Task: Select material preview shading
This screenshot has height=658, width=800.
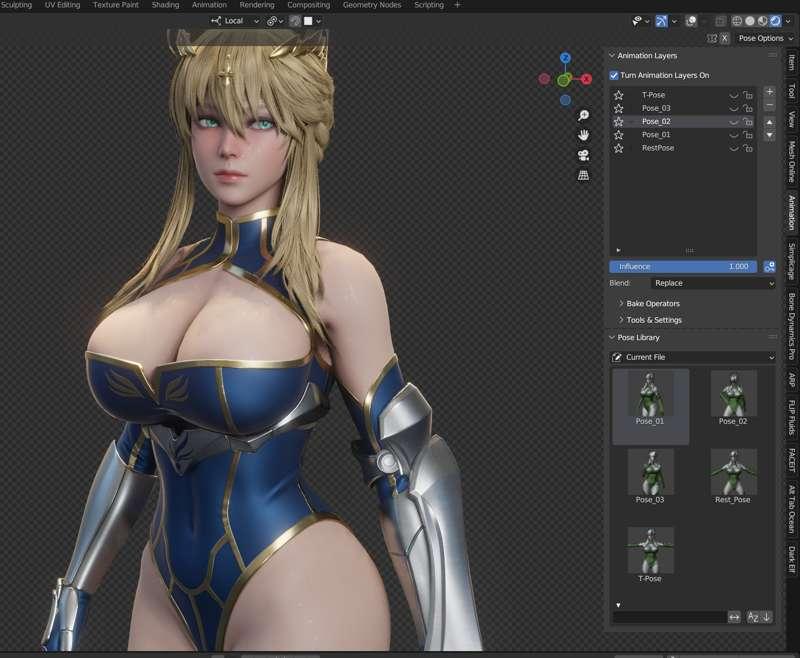Action: [x=762, y=21]
